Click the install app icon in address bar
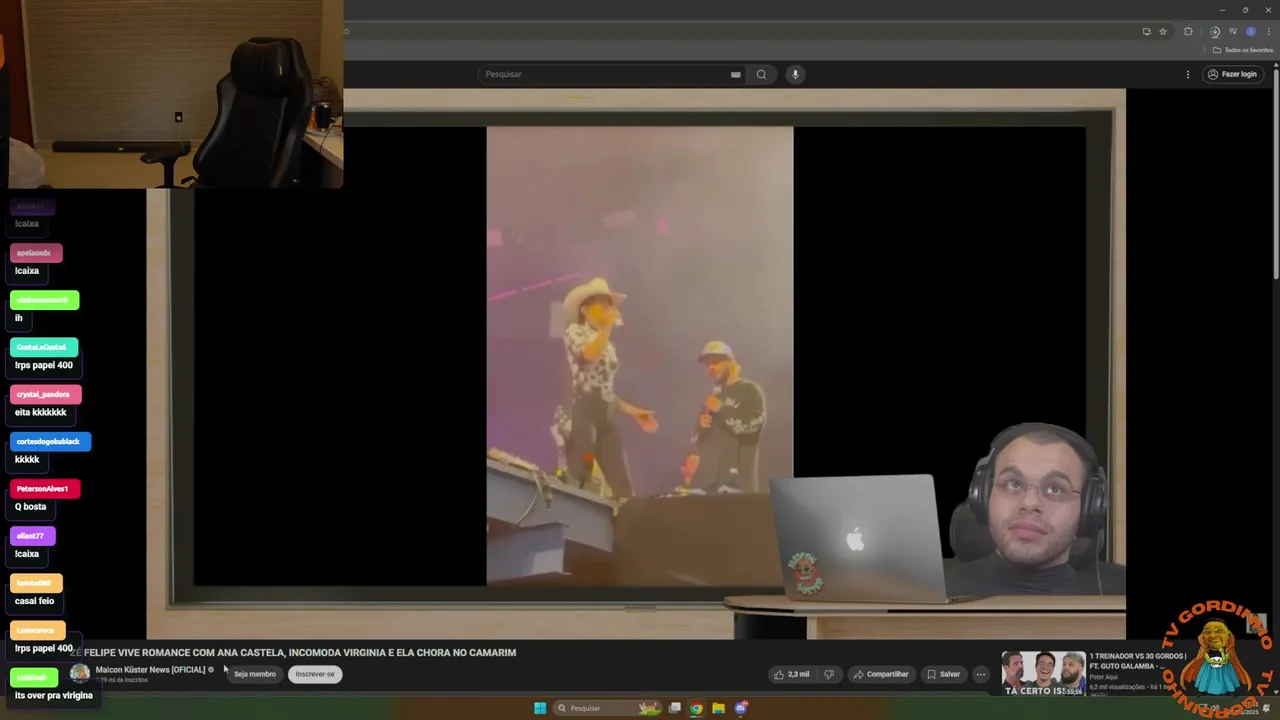Image resolution: width=1280 pixels, height=720 pixels. click(x=1146, y=31)
